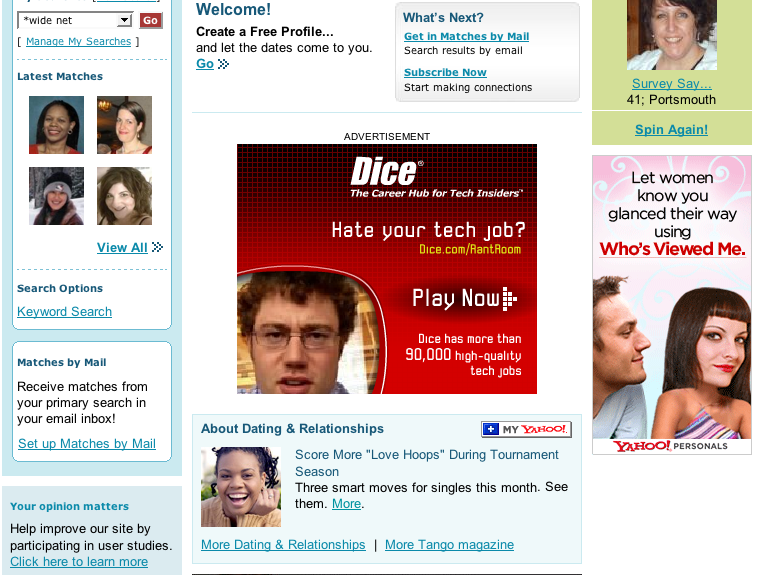This screenshot has height=575, width=768.
Task: Click the 'What's Next?' heading
Action: [x=443, y=18]
